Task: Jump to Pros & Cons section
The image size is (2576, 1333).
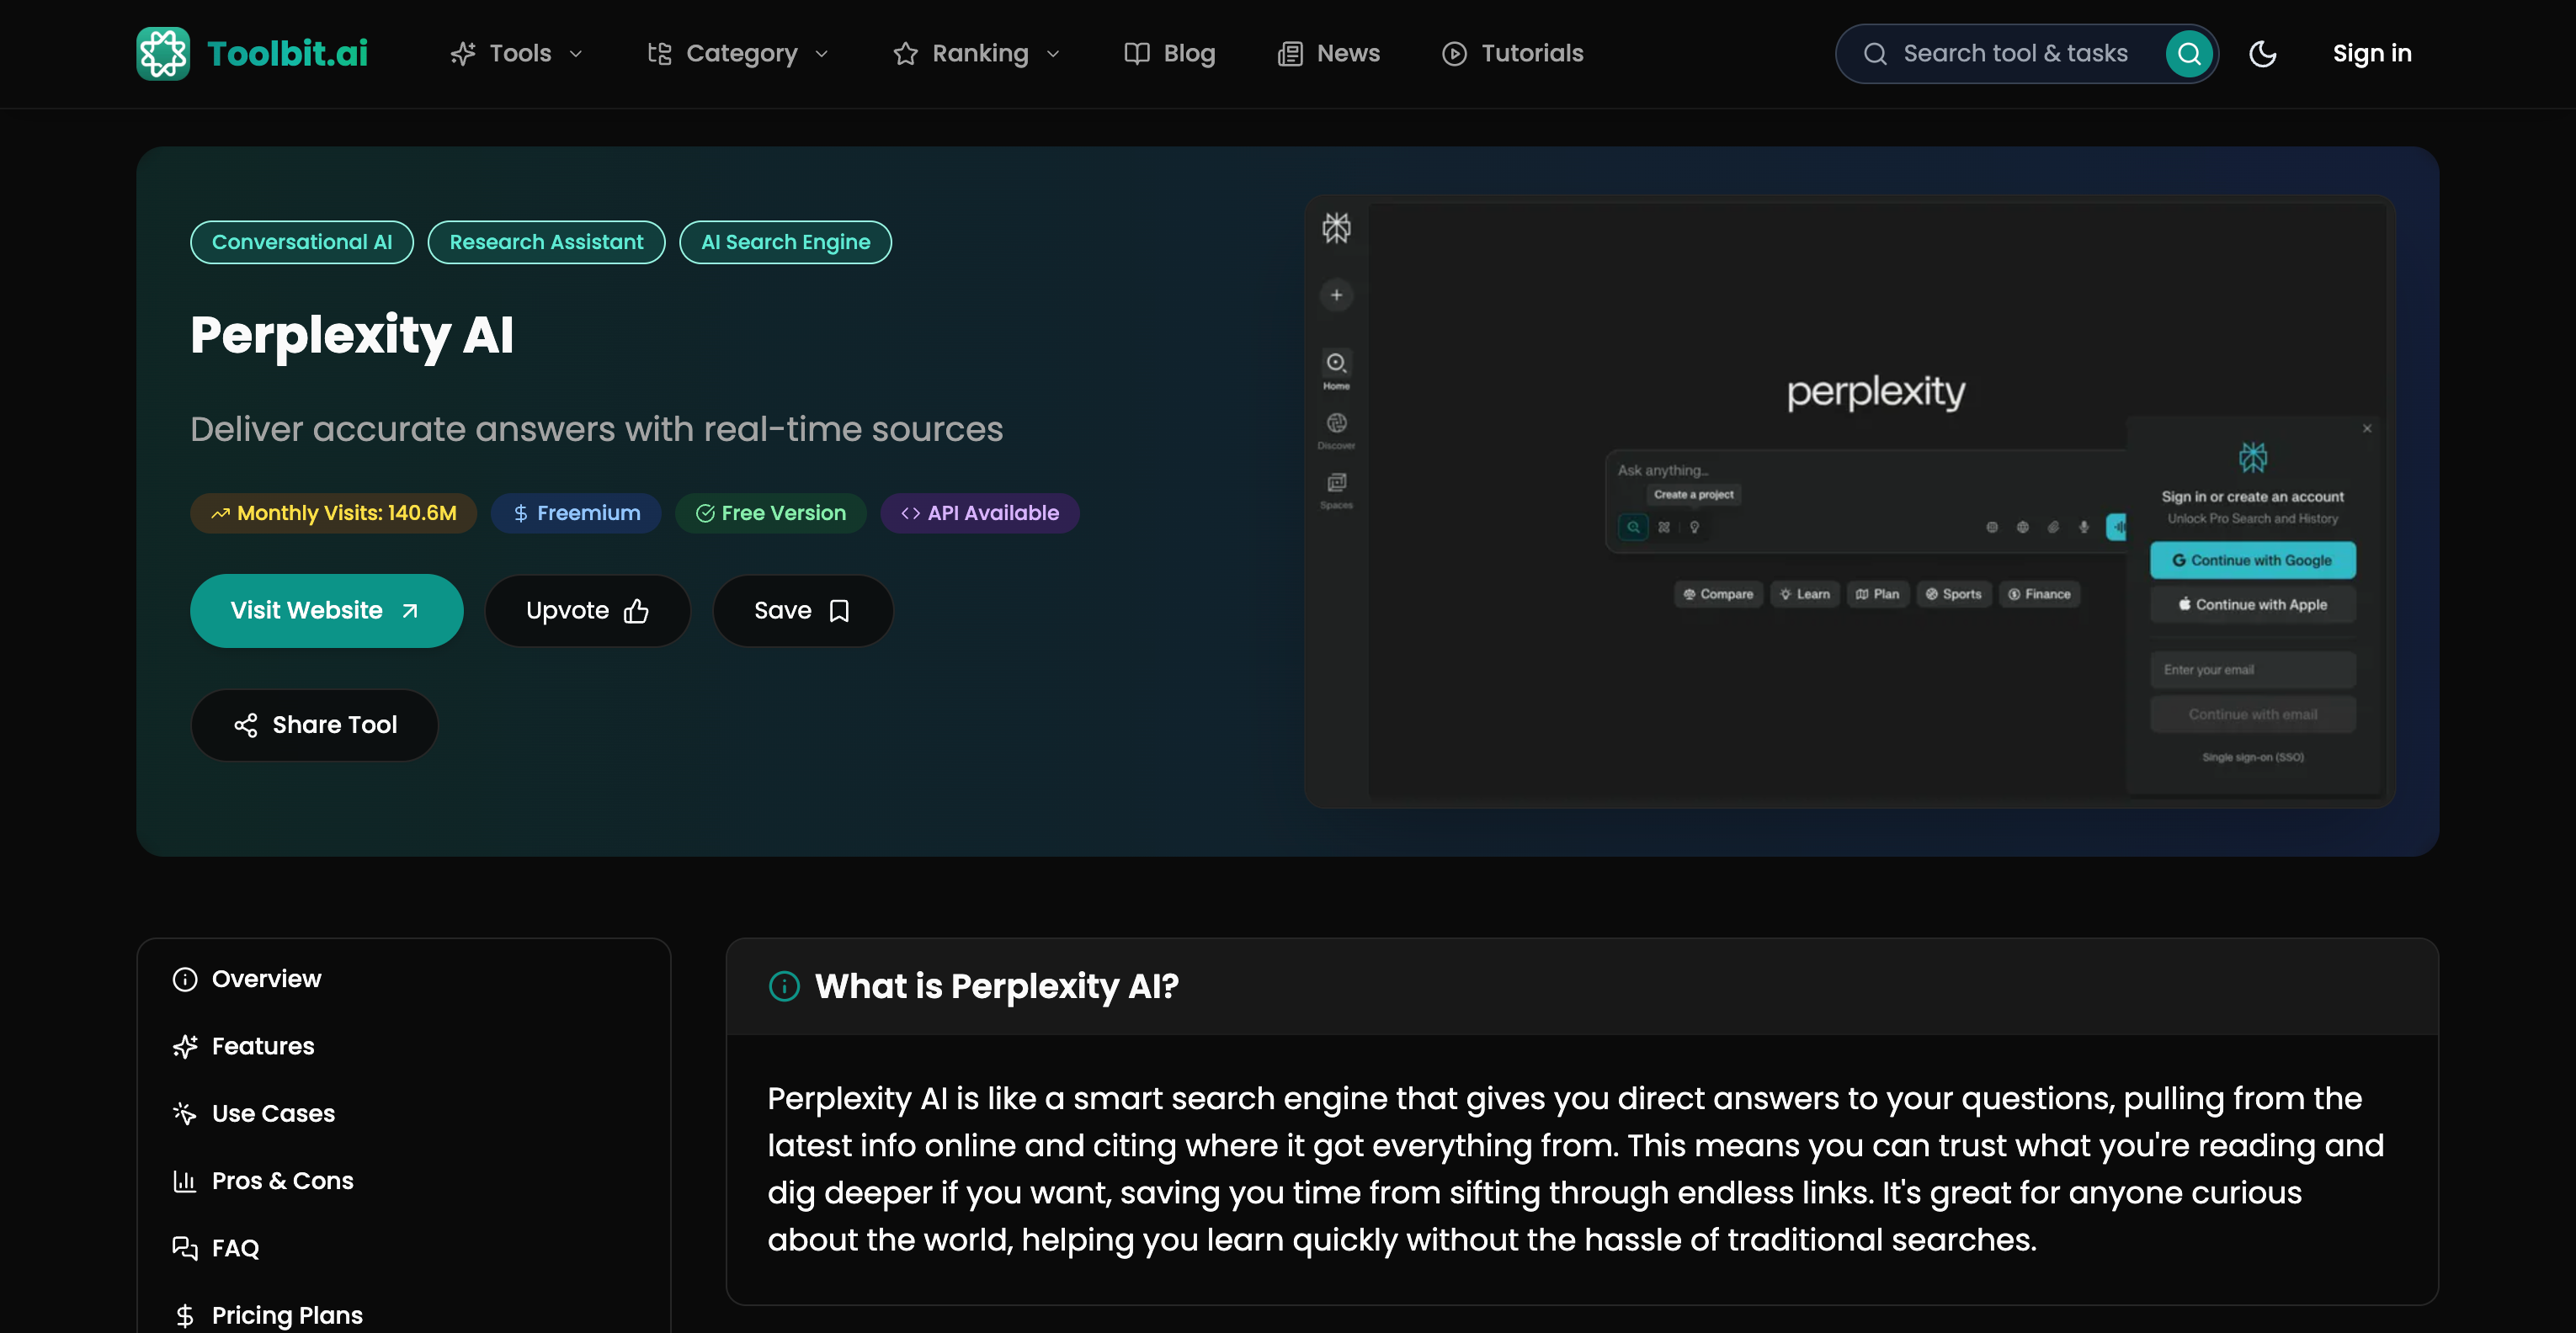Action: click(x=282, y=1181)
